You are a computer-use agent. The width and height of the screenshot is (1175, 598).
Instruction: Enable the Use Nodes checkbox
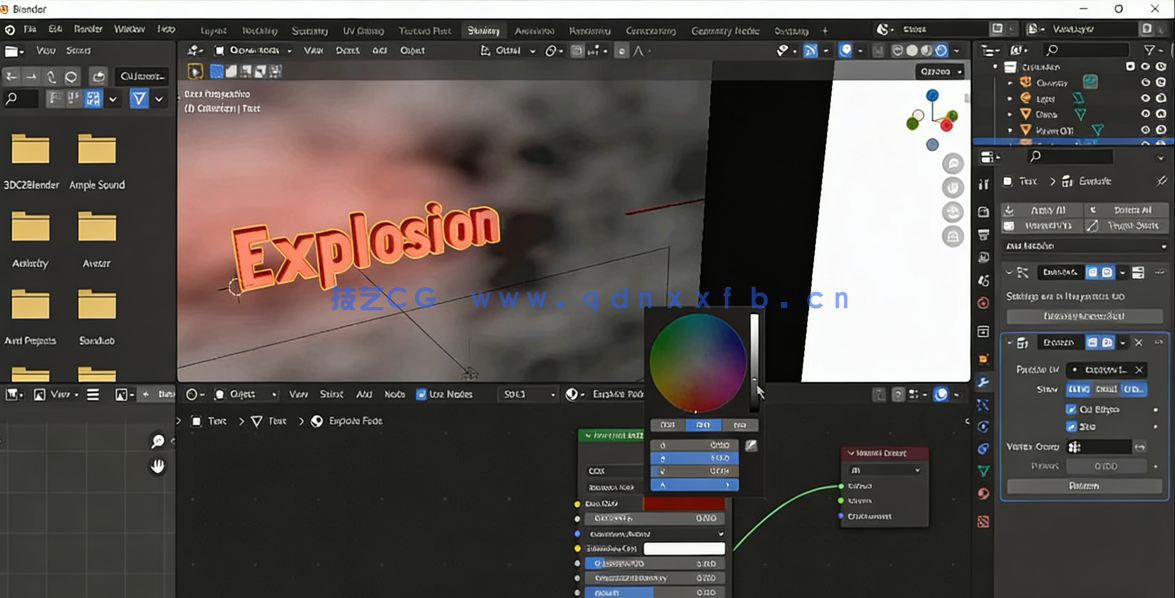click(421, 394)
